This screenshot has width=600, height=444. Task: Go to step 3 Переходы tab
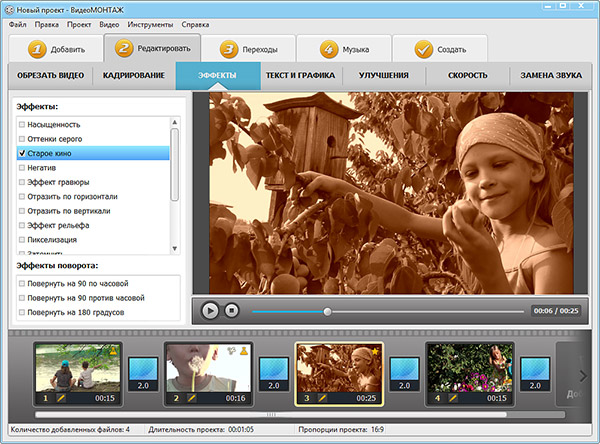coord(248,49)
